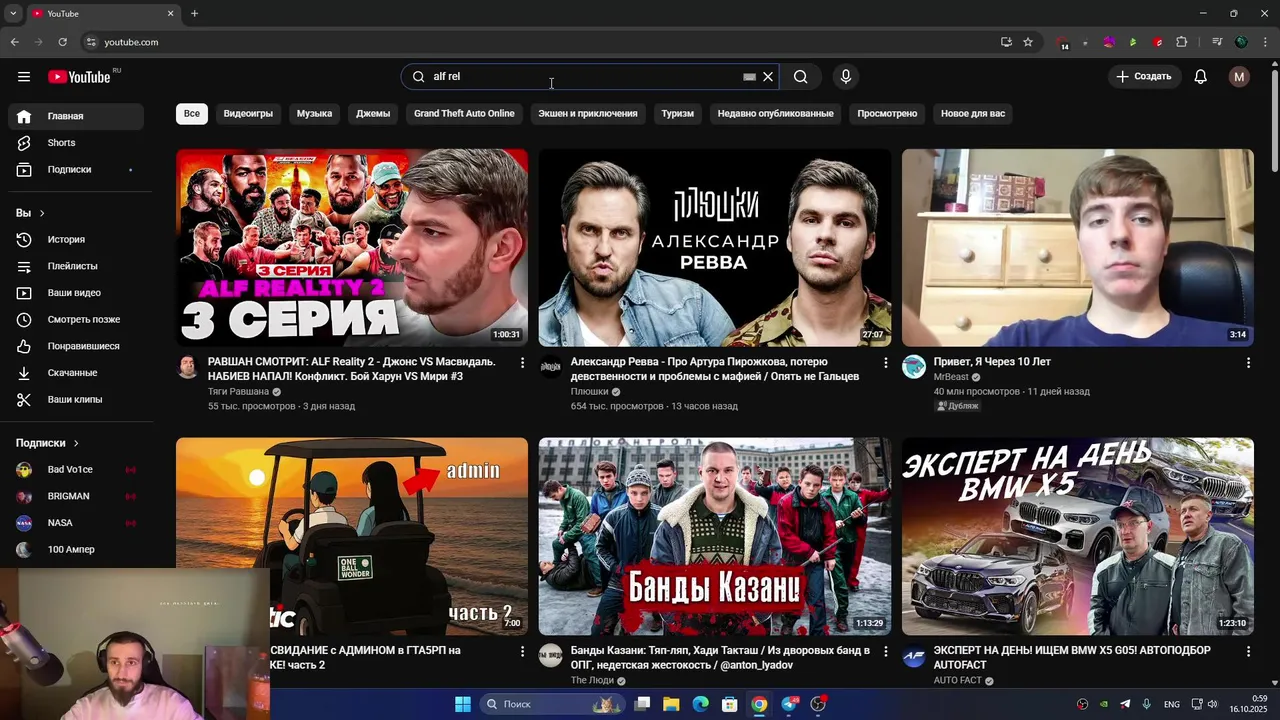Open more options for РАВШАН СМОТРИТ video
Screen dimensions: 1280x720
click(522, 363)
